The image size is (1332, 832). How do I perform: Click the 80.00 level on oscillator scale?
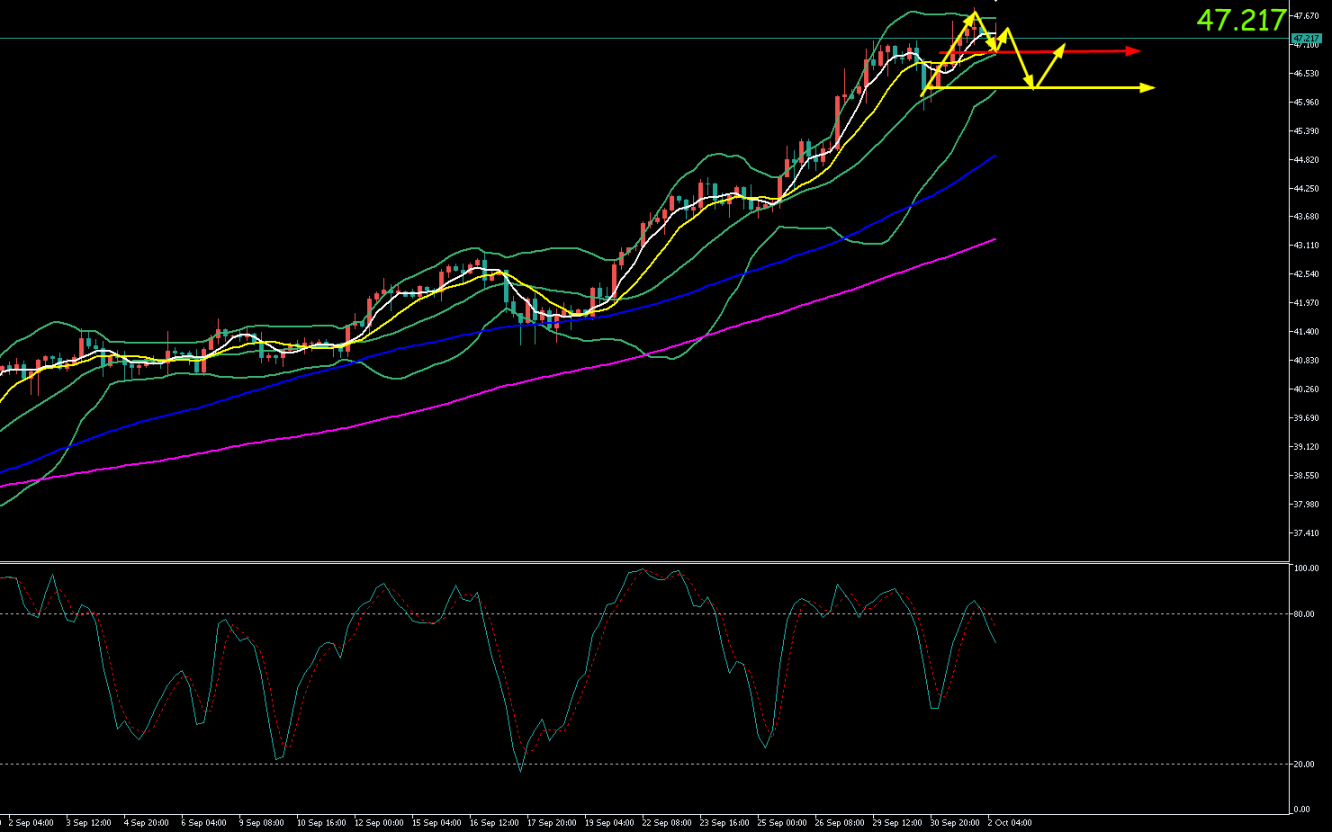pyautogui.click(x=1303, y=614)
